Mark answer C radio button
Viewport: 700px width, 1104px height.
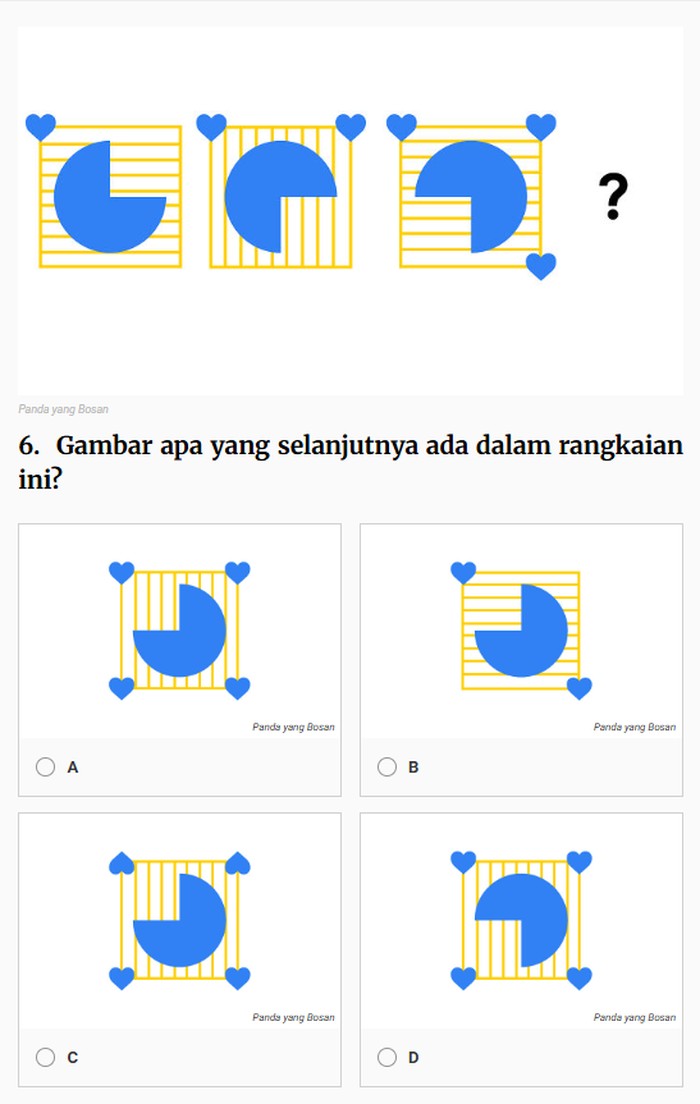click(x=45, y=1057)
